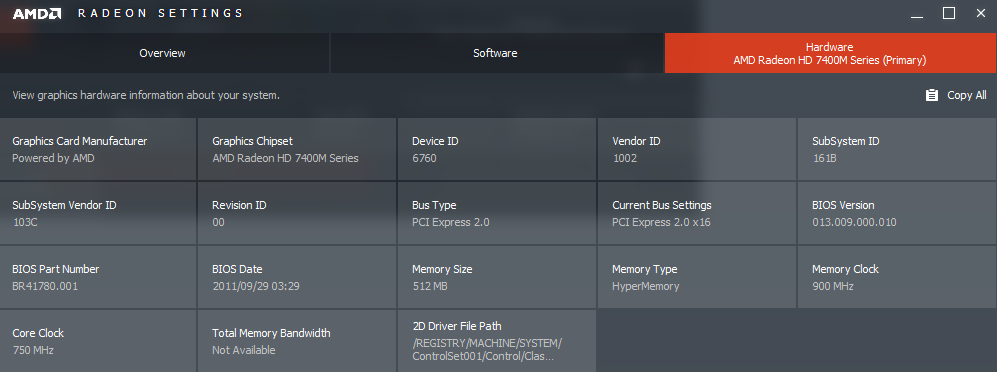Click the Powered by AMD text
997x372 pixels.
tap(53, 158)
